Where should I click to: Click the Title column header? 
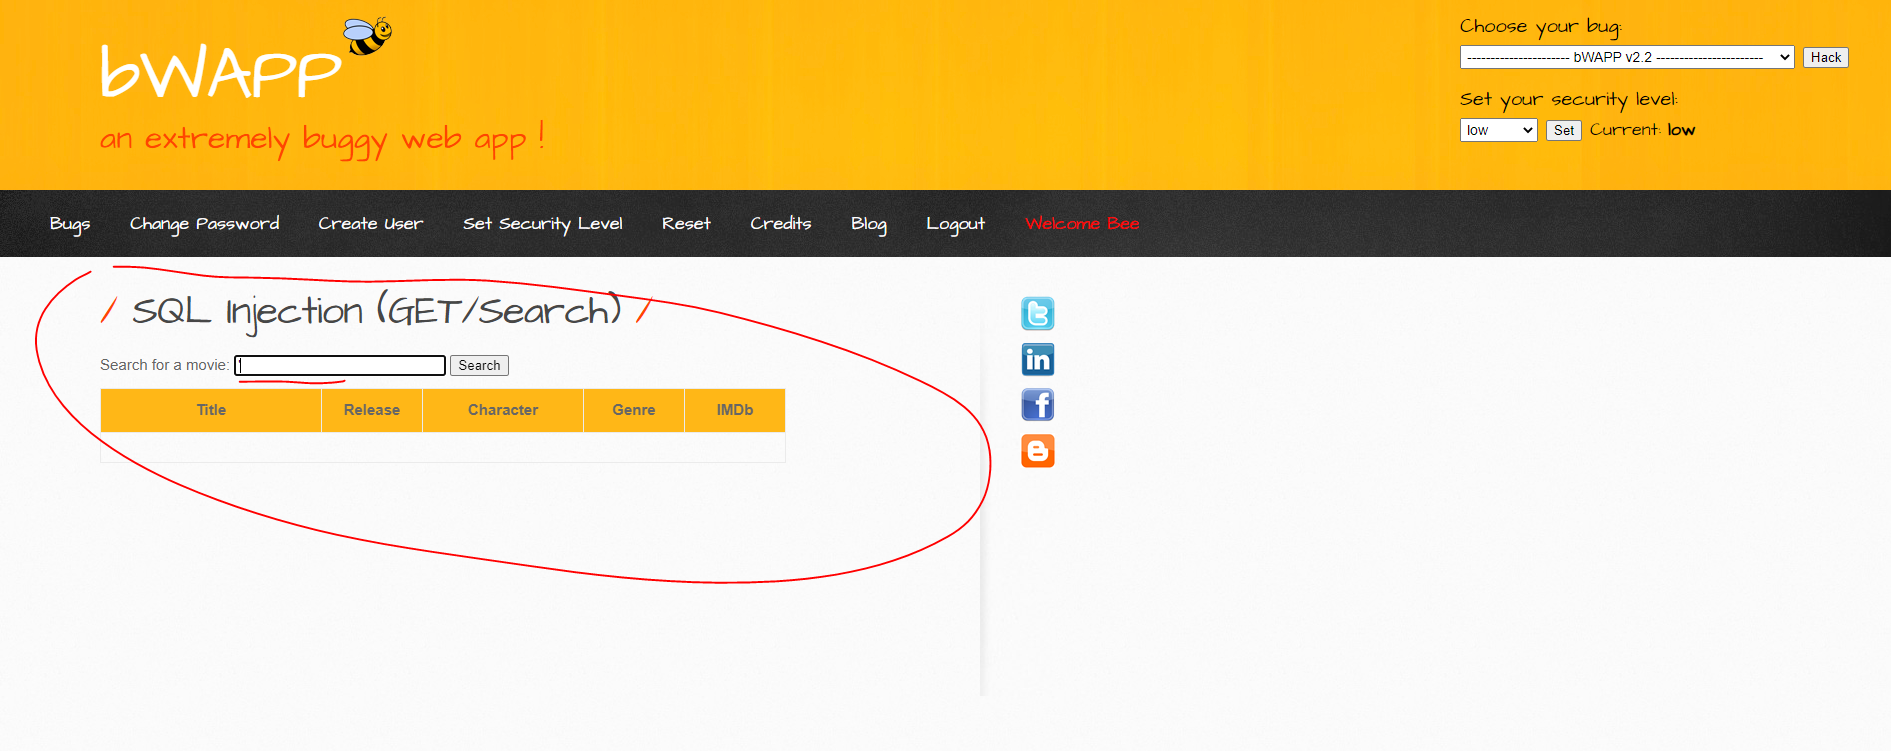211,410
